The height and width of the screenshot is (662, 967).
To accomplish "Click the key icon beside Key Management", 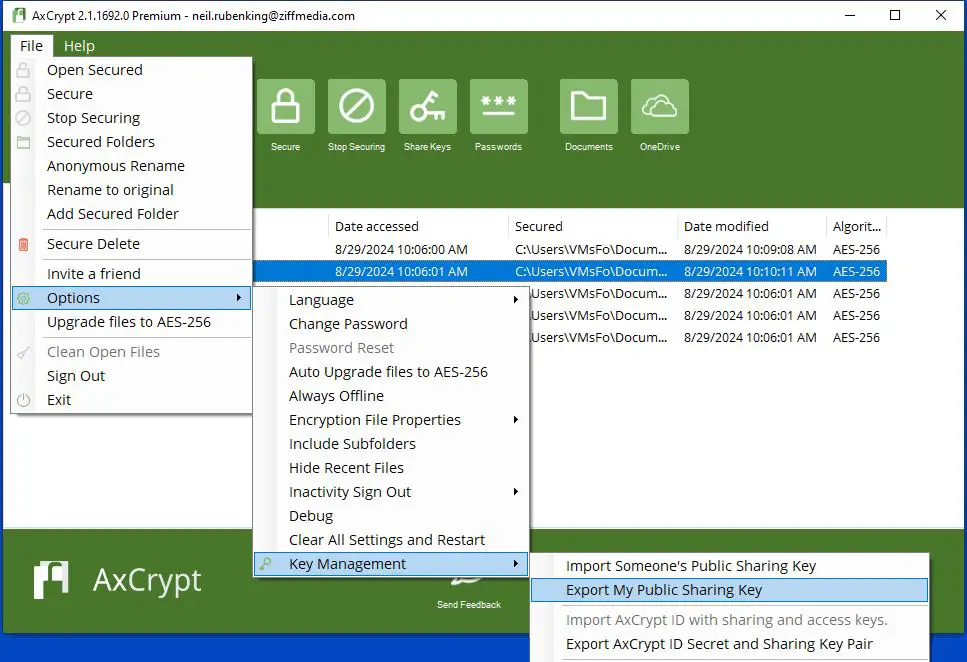I will (x=265, y=563).
